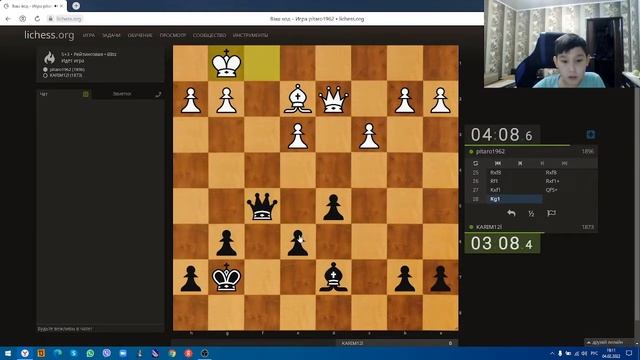
Task: Open Yandex Browser from the taskbar
Action: [x=24, y=353]
